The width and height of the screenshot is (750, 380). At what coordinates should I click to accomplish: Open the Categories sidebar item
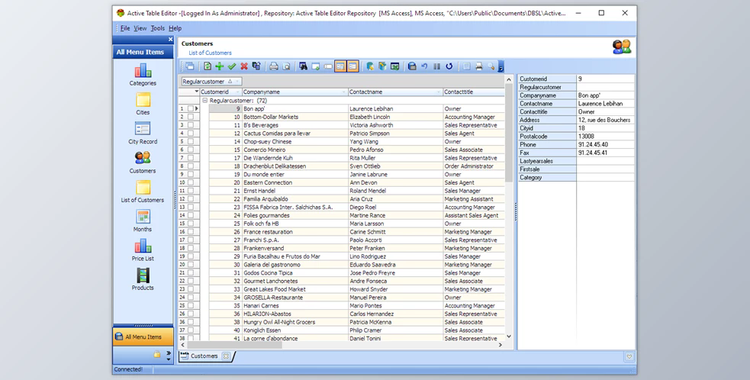[x=143, y=75]
